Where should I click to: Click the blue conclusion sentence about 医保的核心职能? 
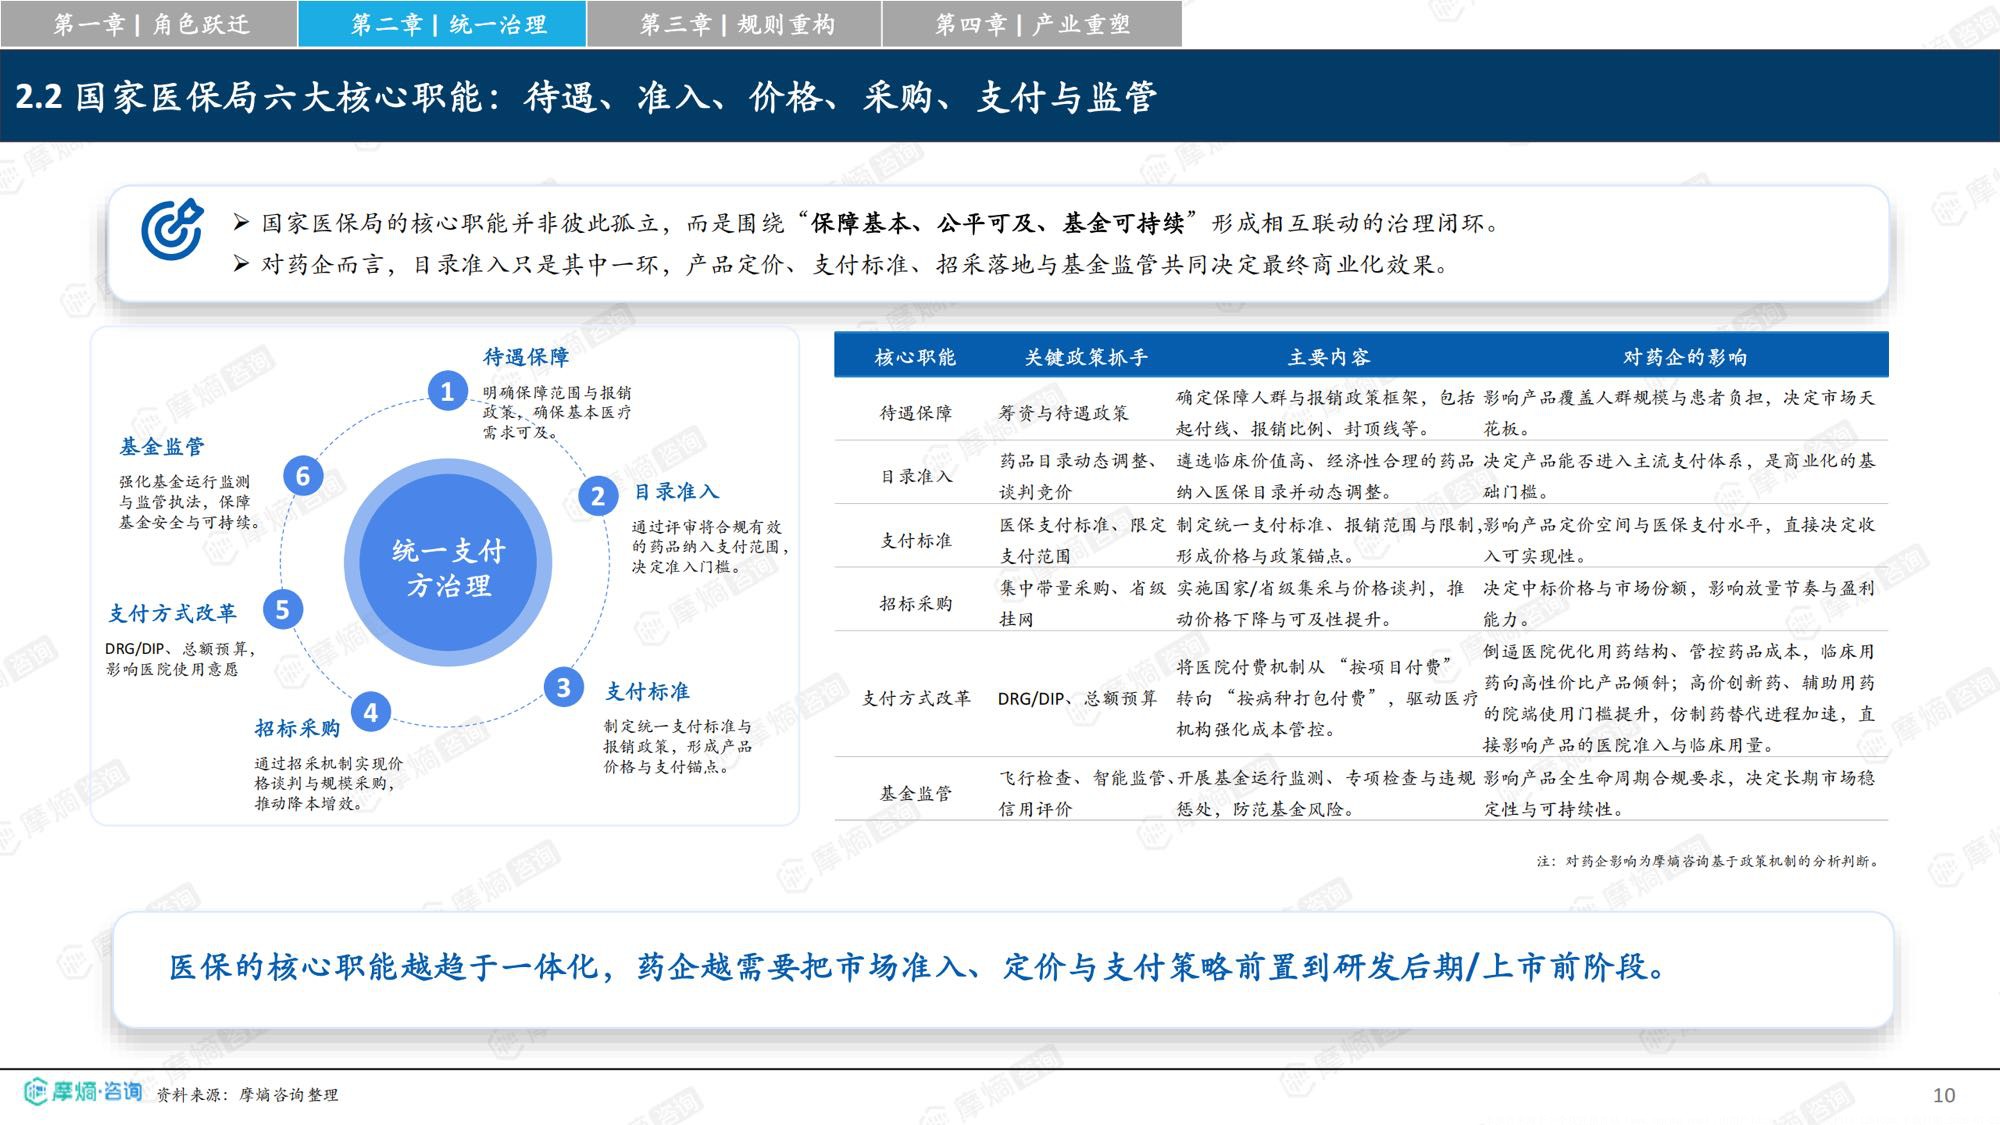pos(918,967)
